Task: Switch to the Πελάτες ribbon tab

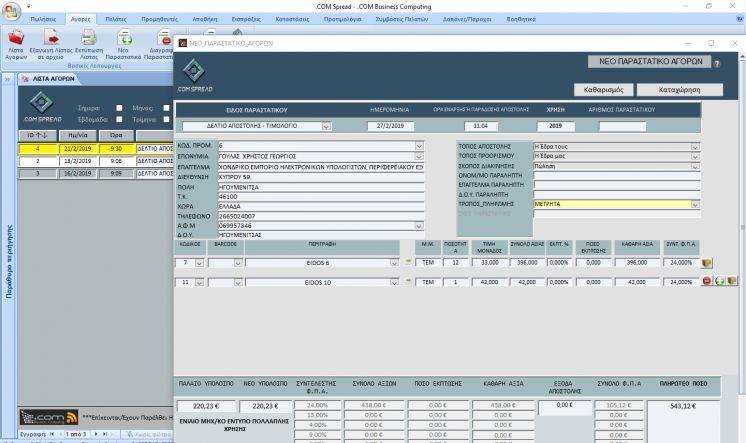Action: [116, 20]
